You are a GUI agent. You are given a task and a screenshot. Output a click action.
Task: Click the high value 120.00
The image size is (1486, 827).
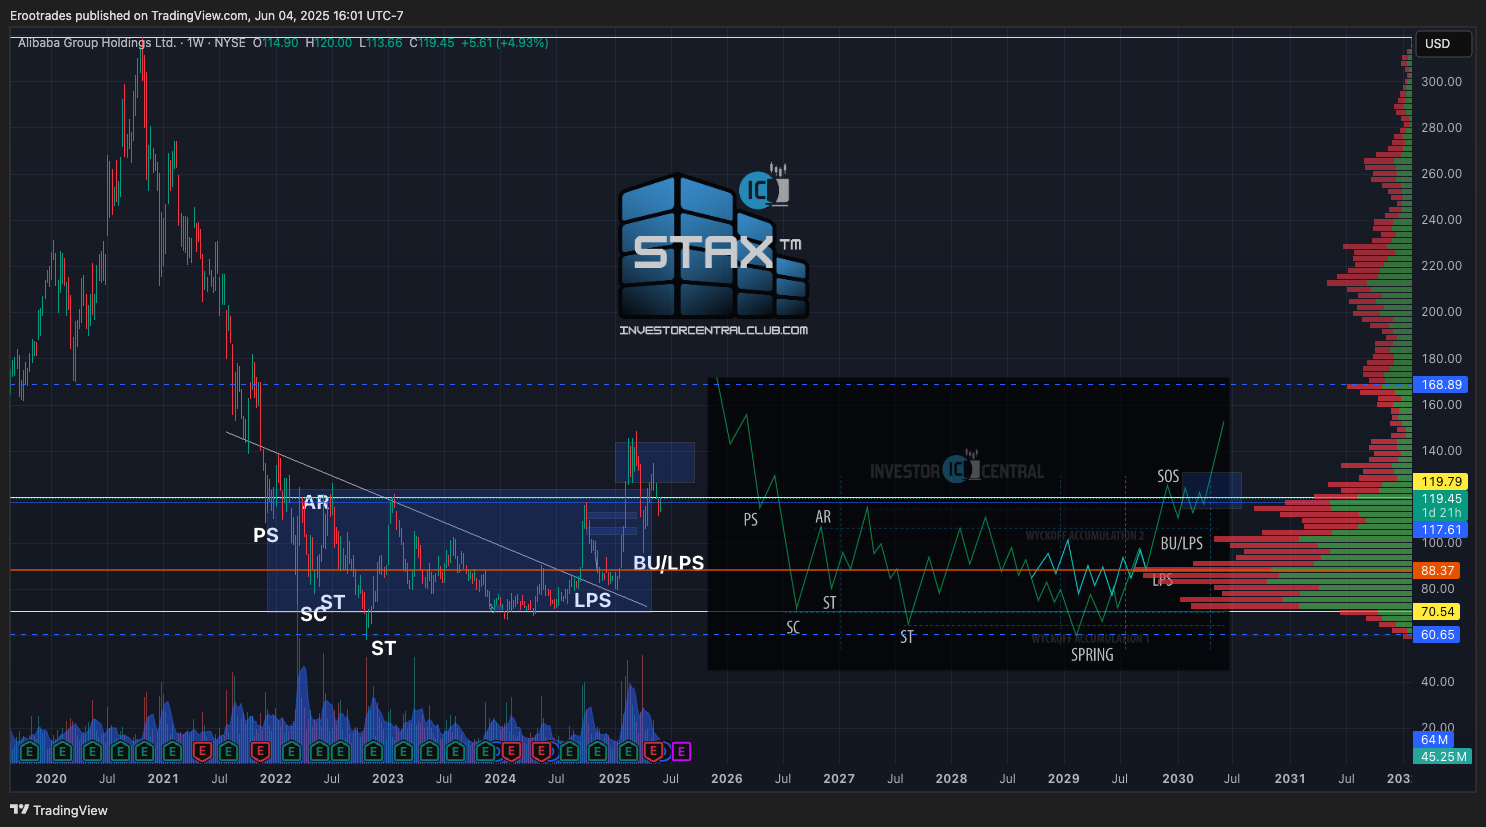(x=334, y=43)
